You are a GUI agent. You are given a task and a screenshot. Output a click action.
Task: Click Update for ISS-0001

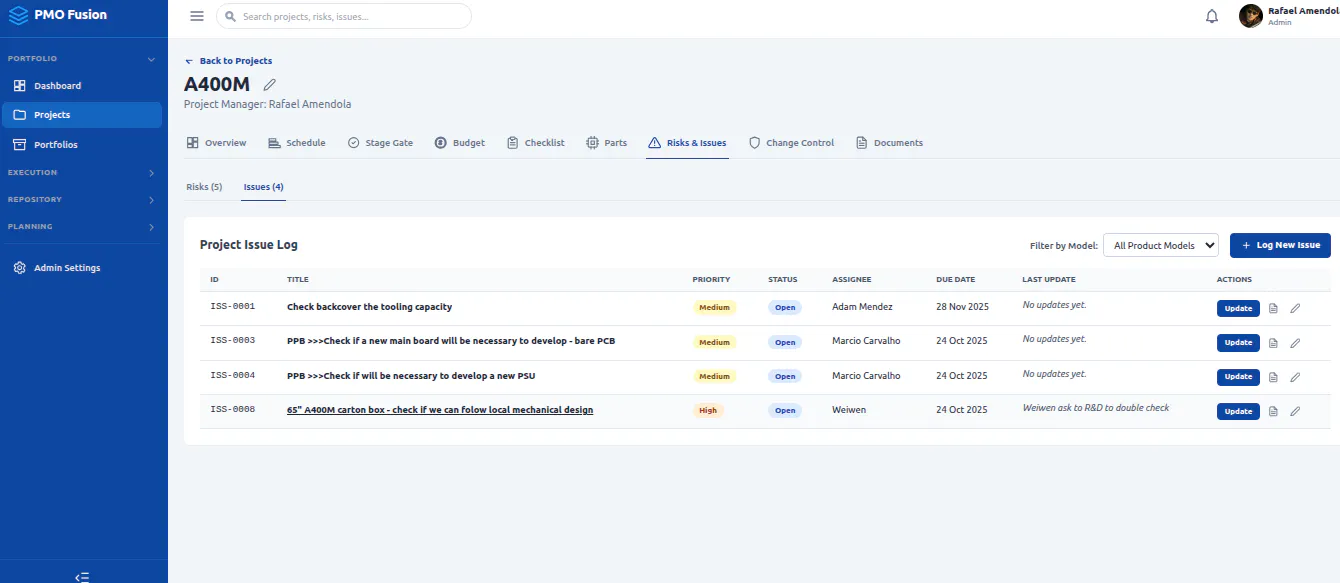click(x=1238, y=308)
